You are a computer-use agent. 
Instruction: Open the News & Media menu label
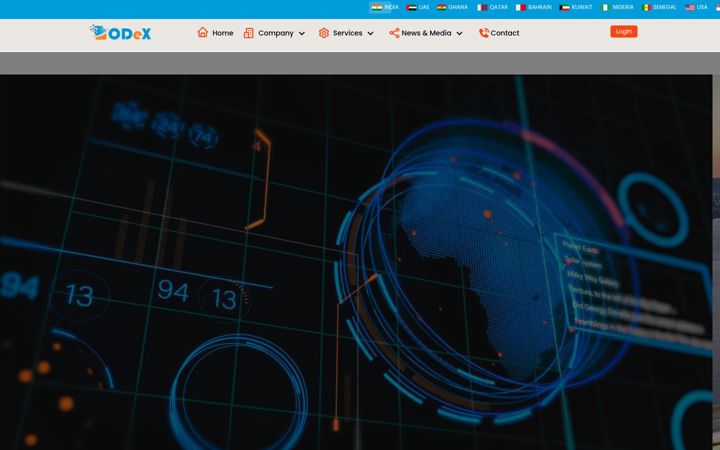[x=426, y=33]
